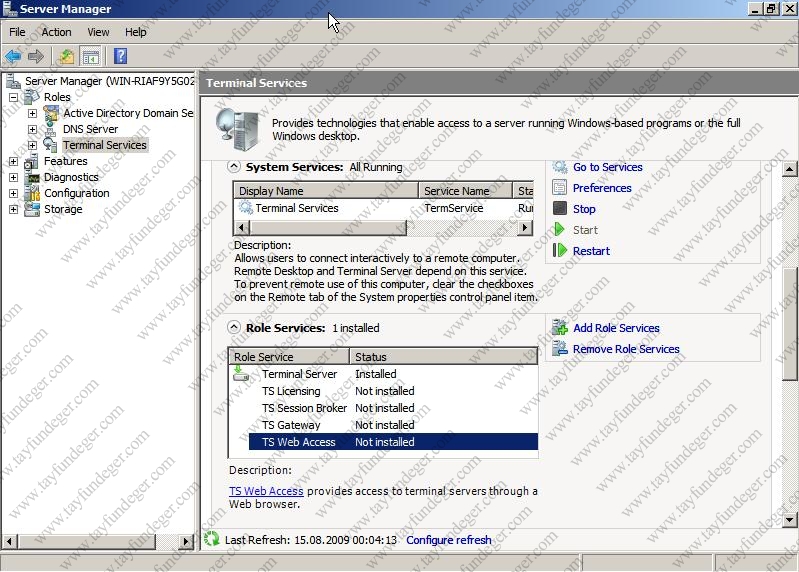Click the Terminal Server installed role icon
The height and width of the screenshot is (572, 799).
[x=241, y=374]
